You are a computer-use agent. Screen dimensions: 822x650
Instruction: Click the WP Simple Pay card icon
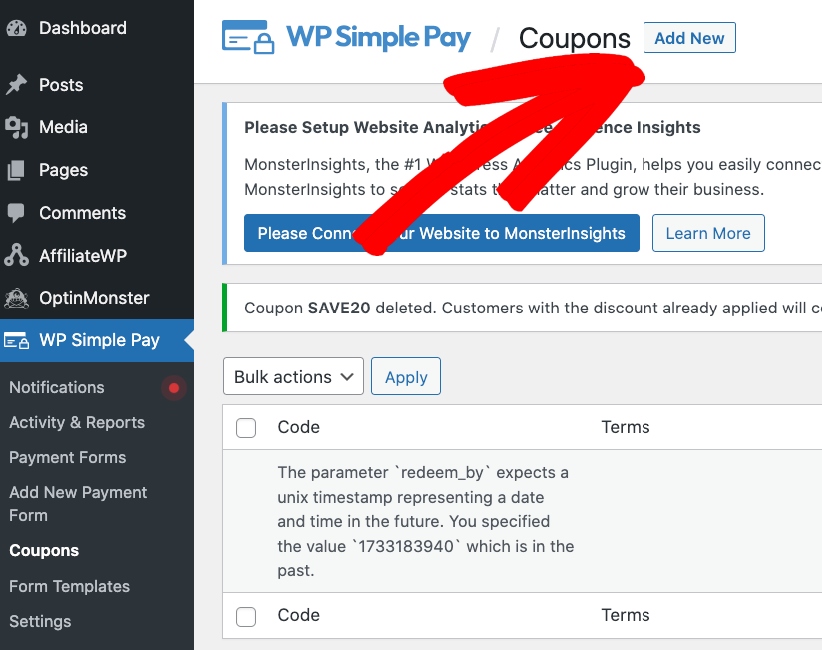tap(16, 341)
